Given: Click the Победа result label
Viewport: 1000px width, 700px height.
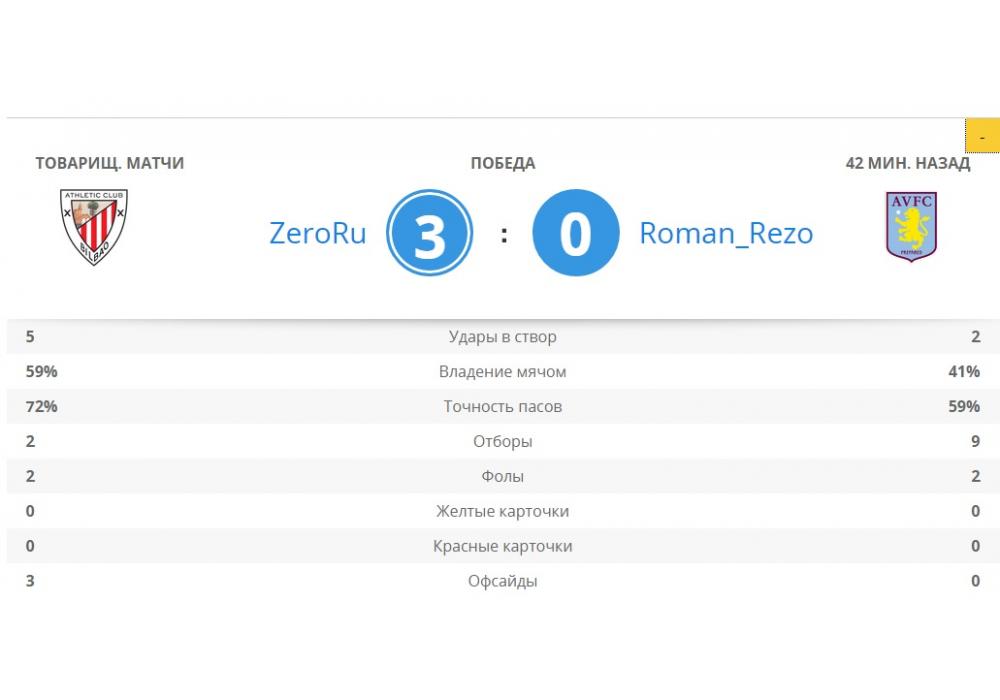Looking at the screenshot, I should 503,163.
